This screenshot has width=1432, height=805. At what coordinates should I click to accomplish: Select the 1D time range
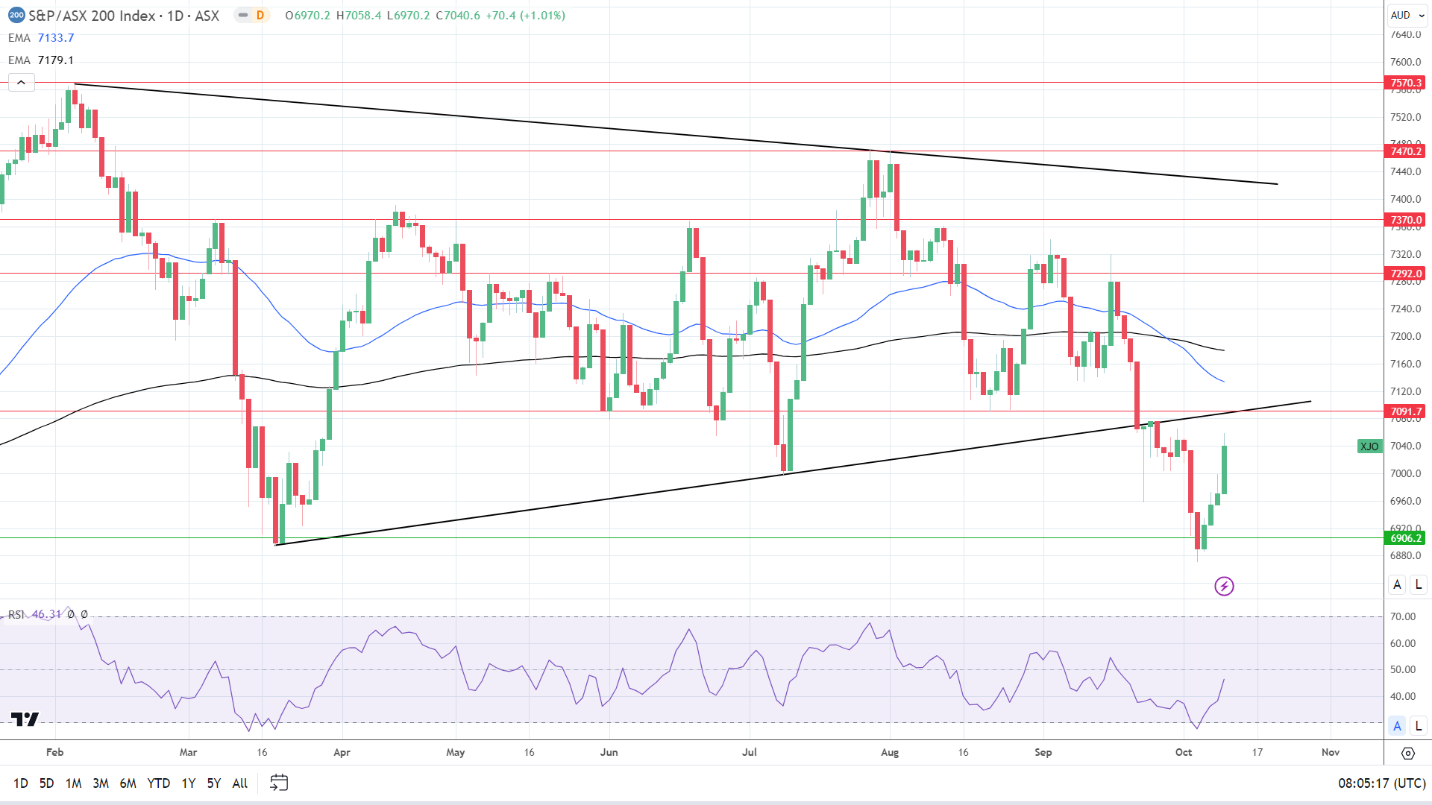coord(21,783)
